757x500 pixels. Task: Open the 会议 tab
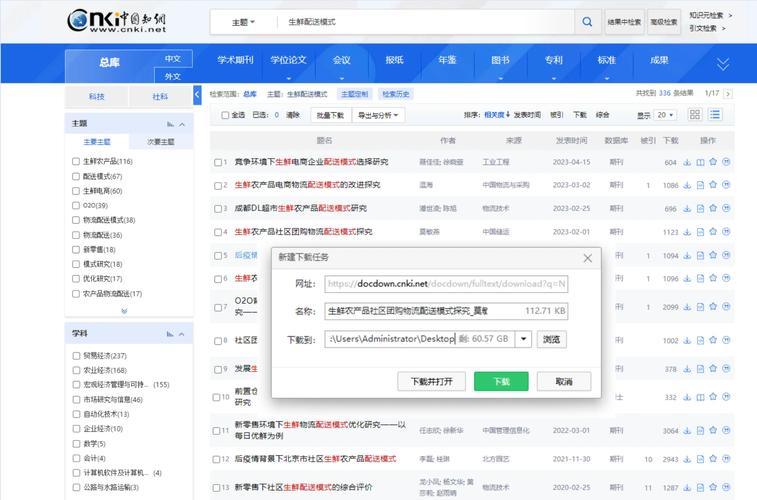(x=341, y=60)
